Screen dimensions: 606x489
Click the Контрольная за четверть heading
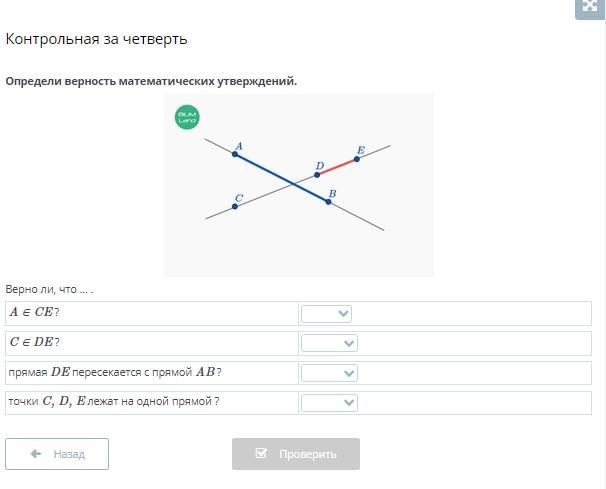[97, 39]
